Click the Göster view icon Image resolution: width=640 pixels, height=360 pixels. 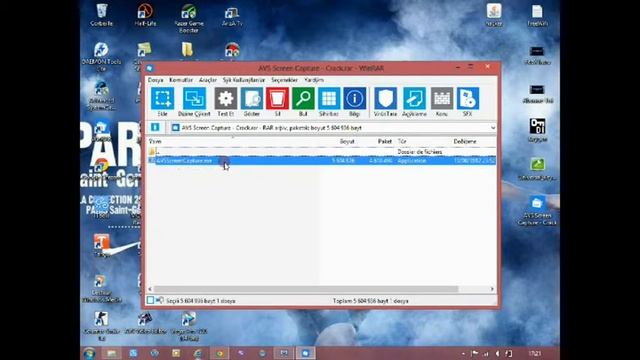tap(252, 98)
